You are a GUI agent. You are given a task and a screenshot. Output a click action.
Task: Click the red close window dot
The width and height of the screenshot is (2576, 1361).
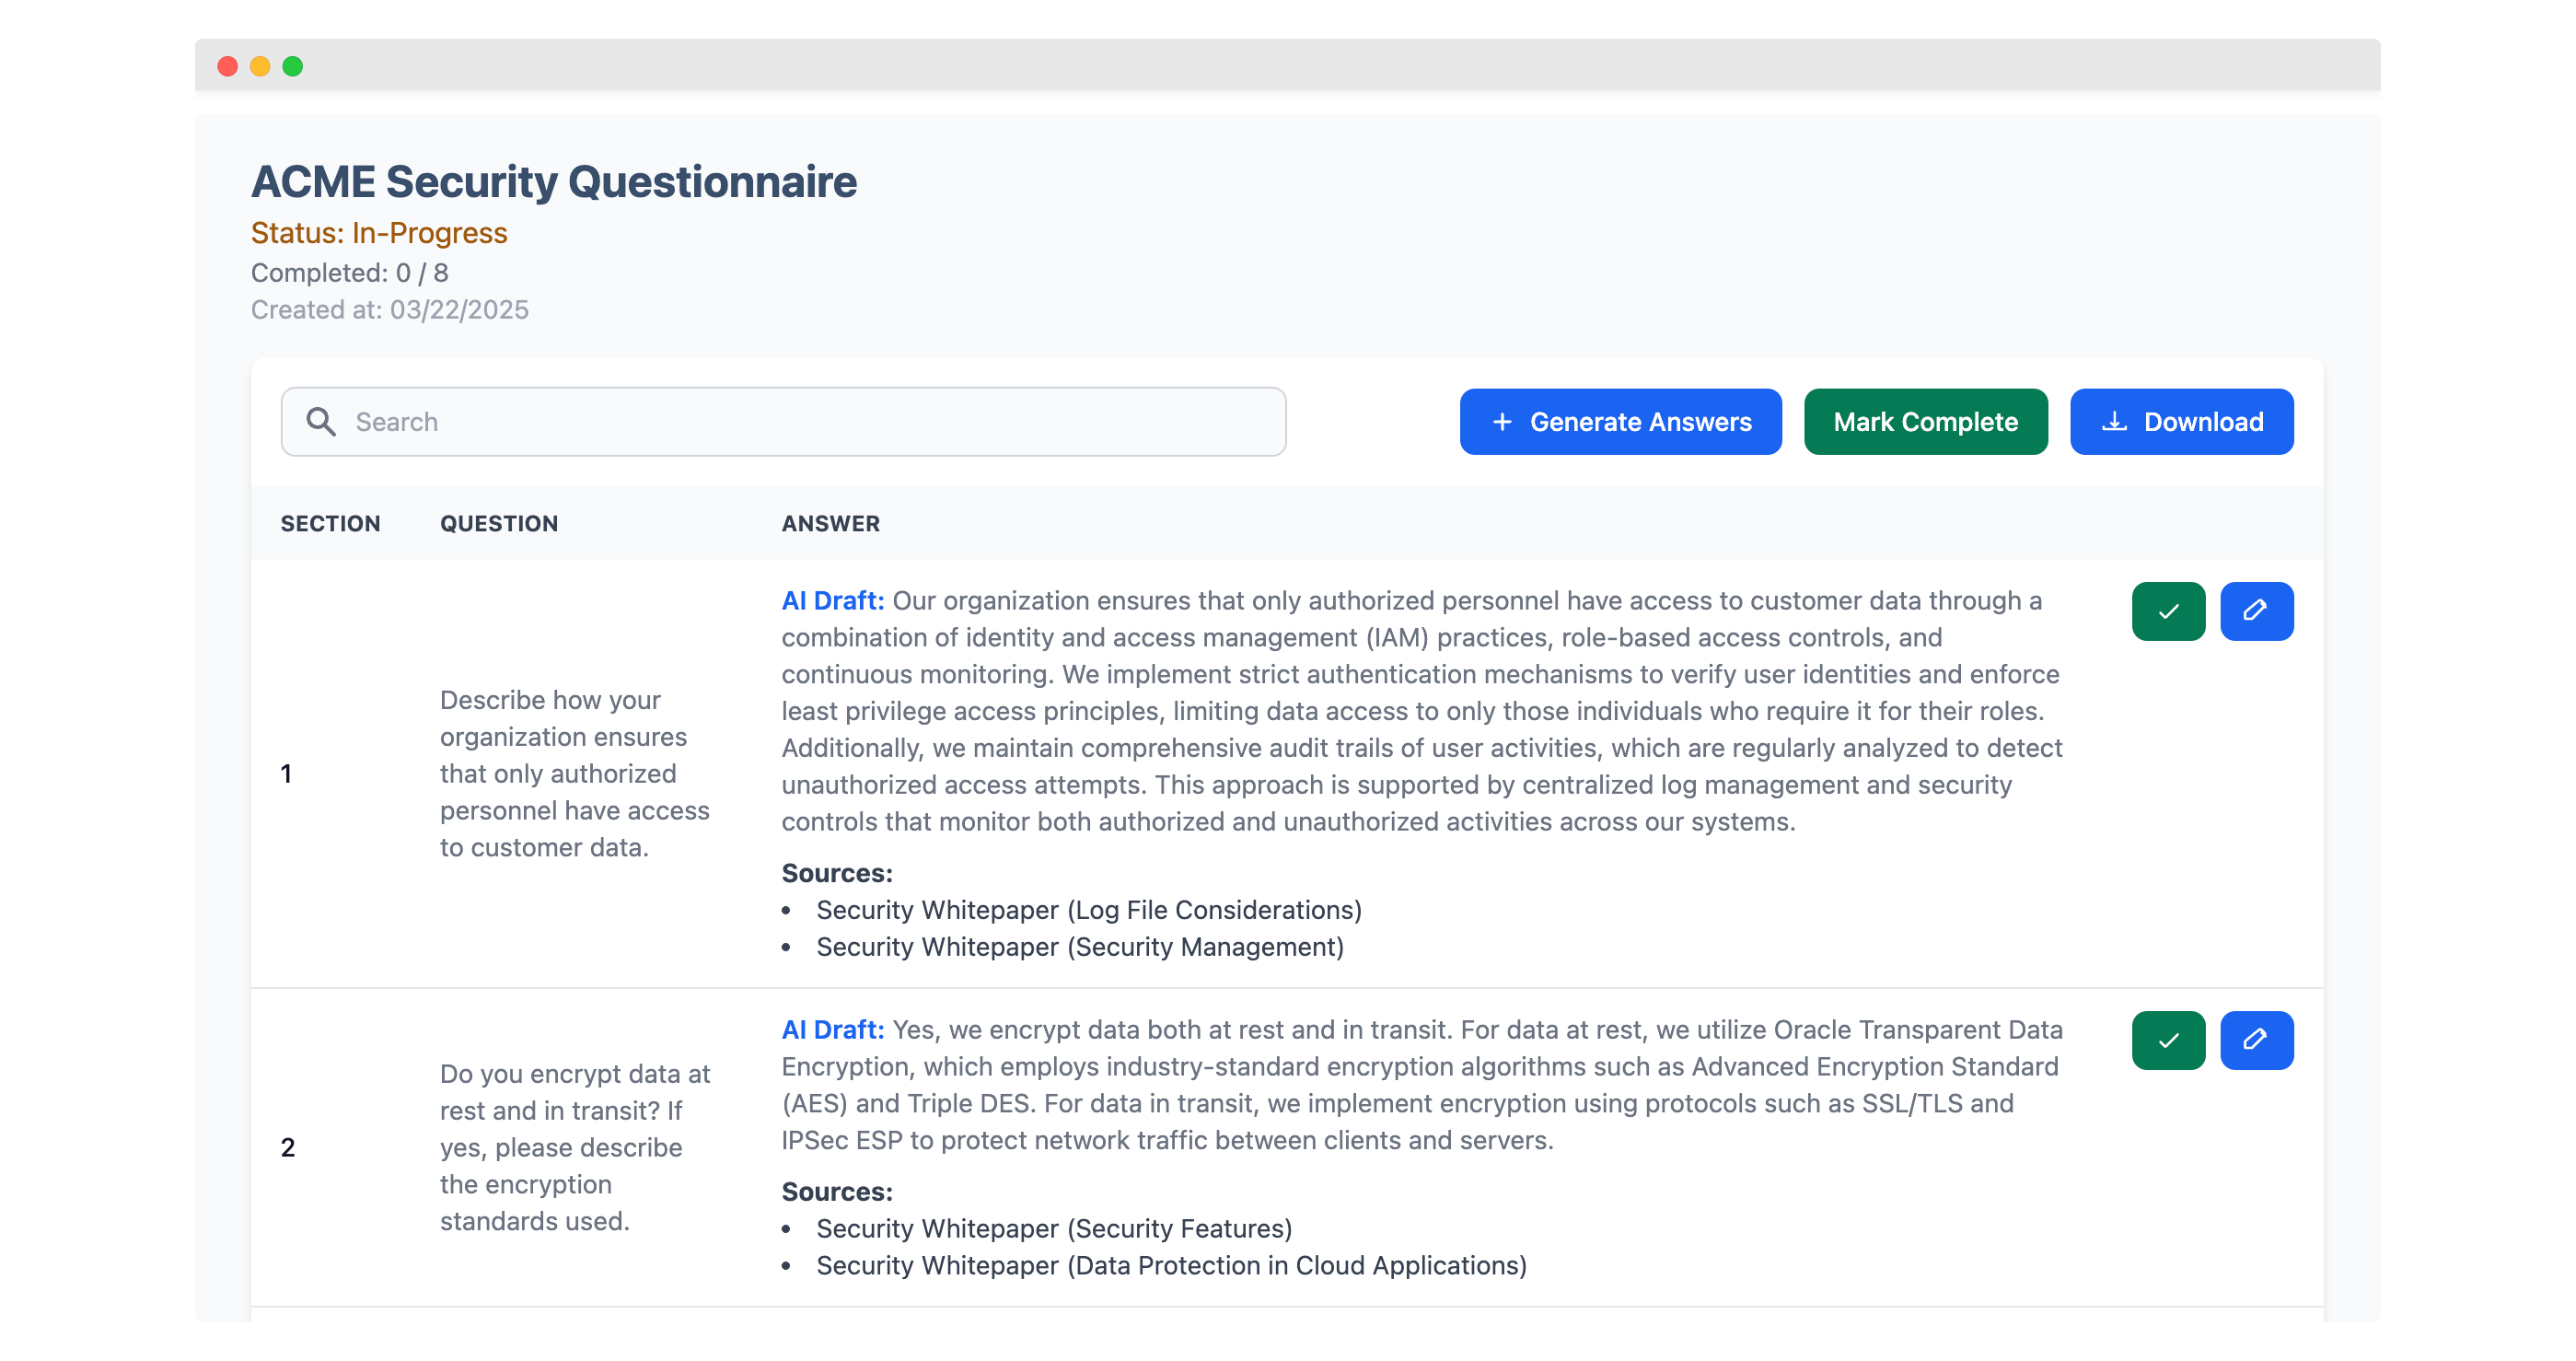coord(227,66)
